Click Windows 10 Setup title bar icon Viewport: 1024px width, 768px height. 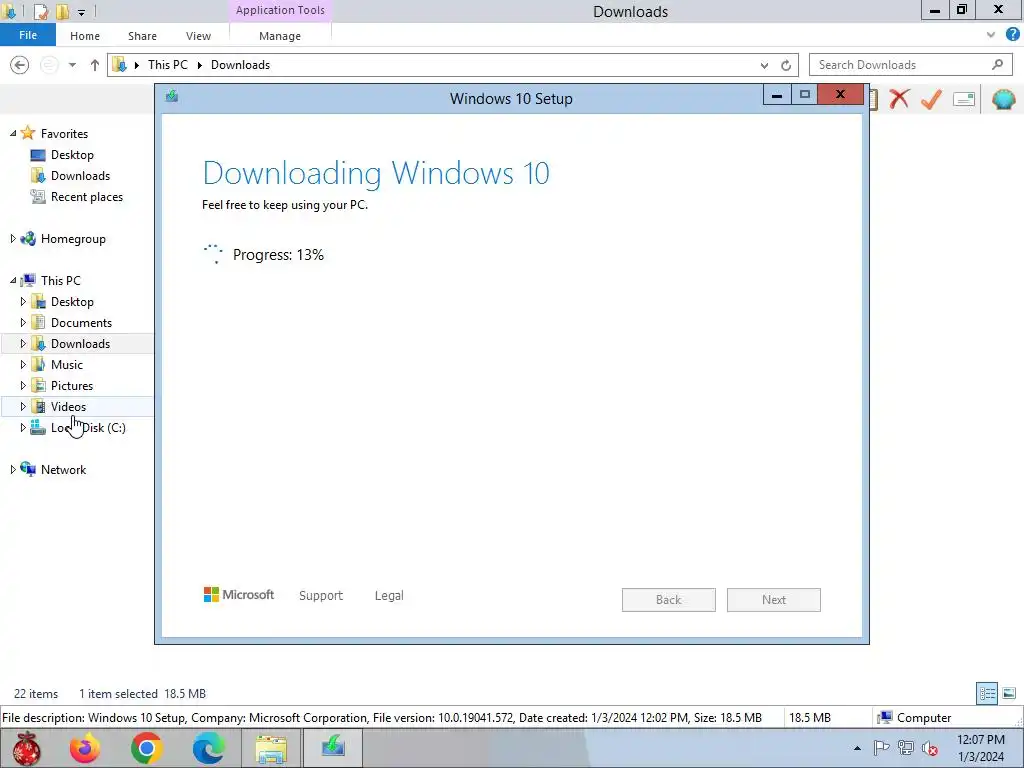172,97
